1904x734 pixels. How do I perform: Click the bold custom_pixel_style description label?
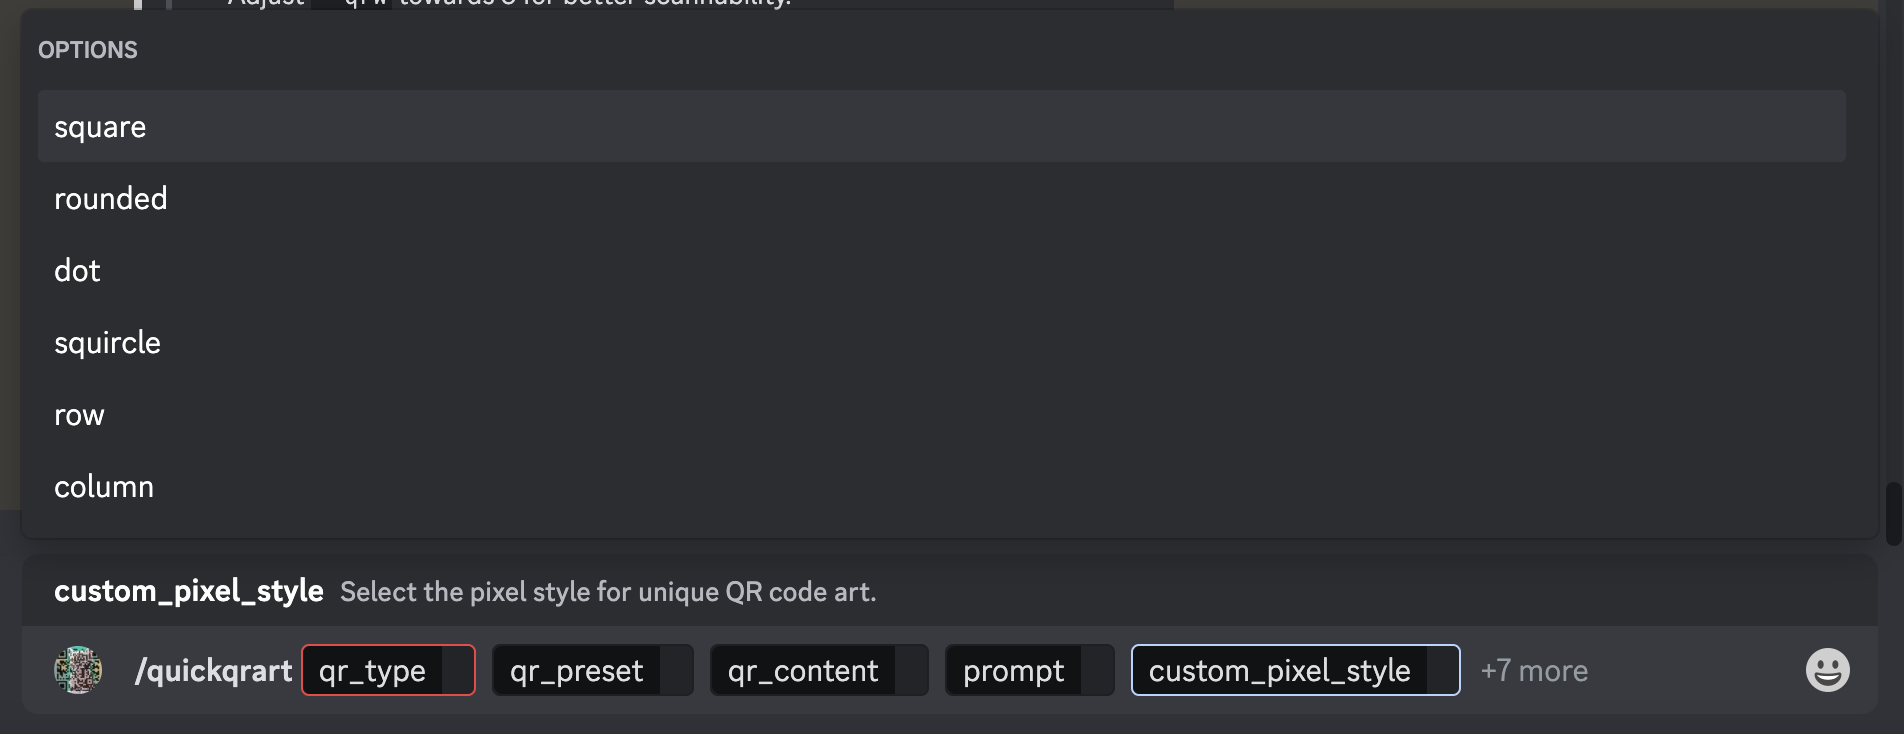[189, 591]
